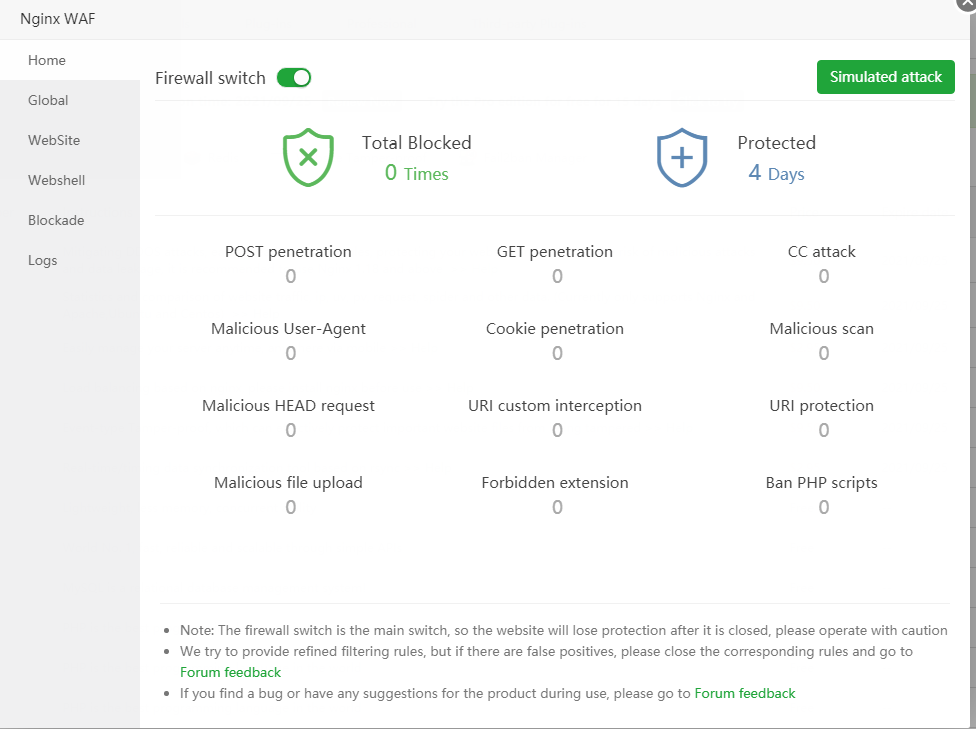The height and width of the screenshot is (729, 976).
Task: Click the GET penetration count
Action: coord(557,276)
